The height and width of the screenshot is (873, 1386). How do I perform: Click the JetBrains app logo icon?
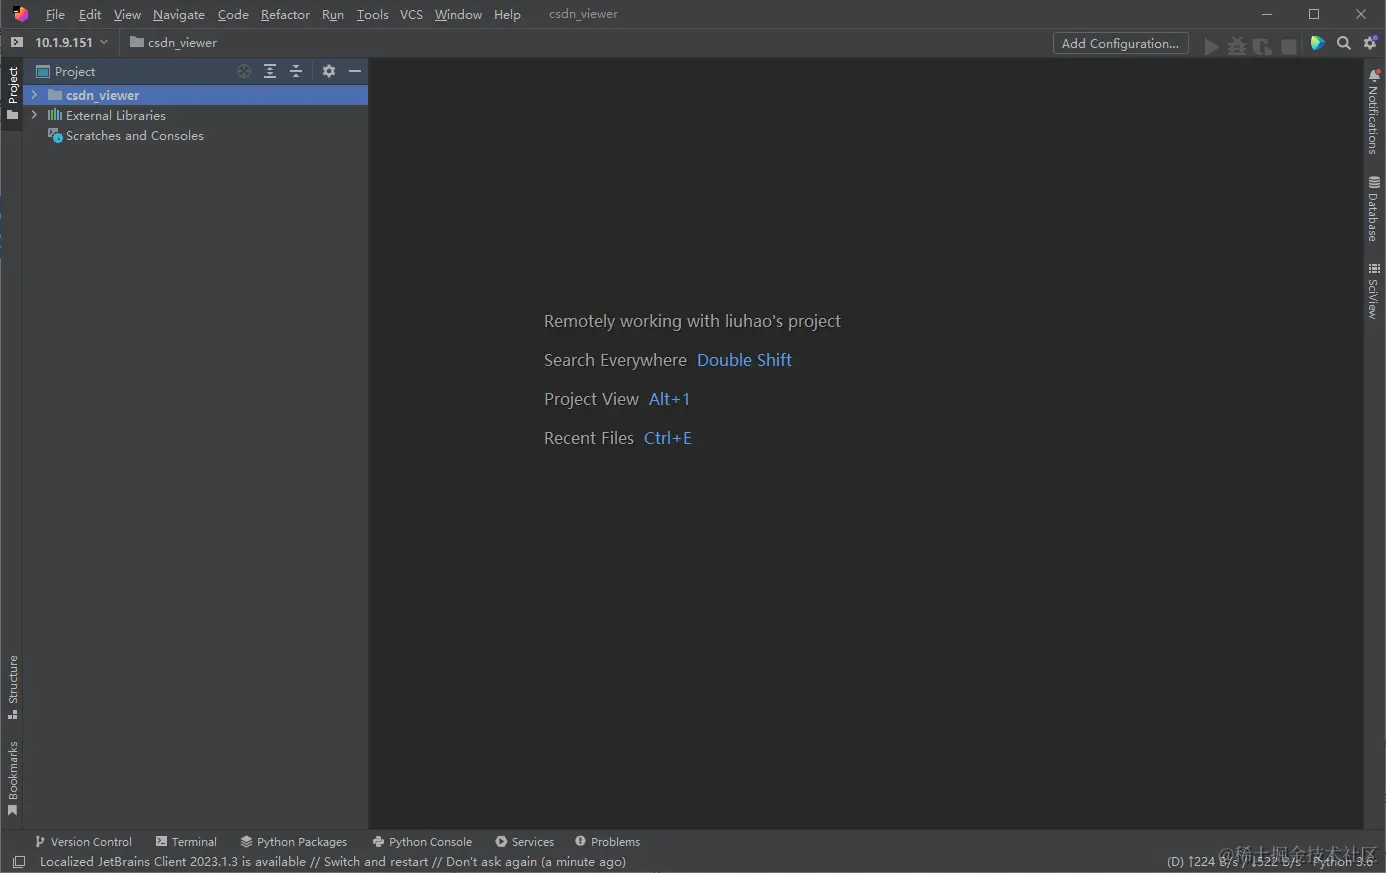pos(20,14)
